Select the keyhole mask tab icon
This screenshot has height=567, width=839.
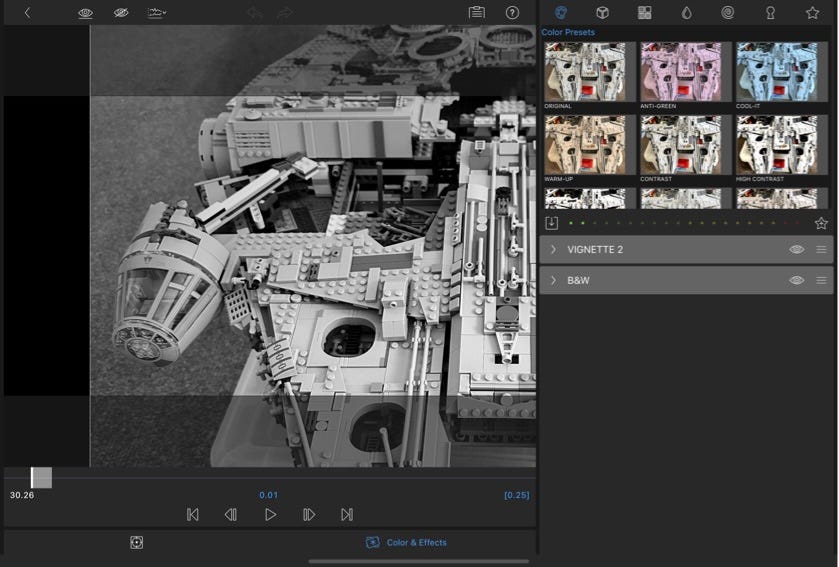tap(770, 12)
